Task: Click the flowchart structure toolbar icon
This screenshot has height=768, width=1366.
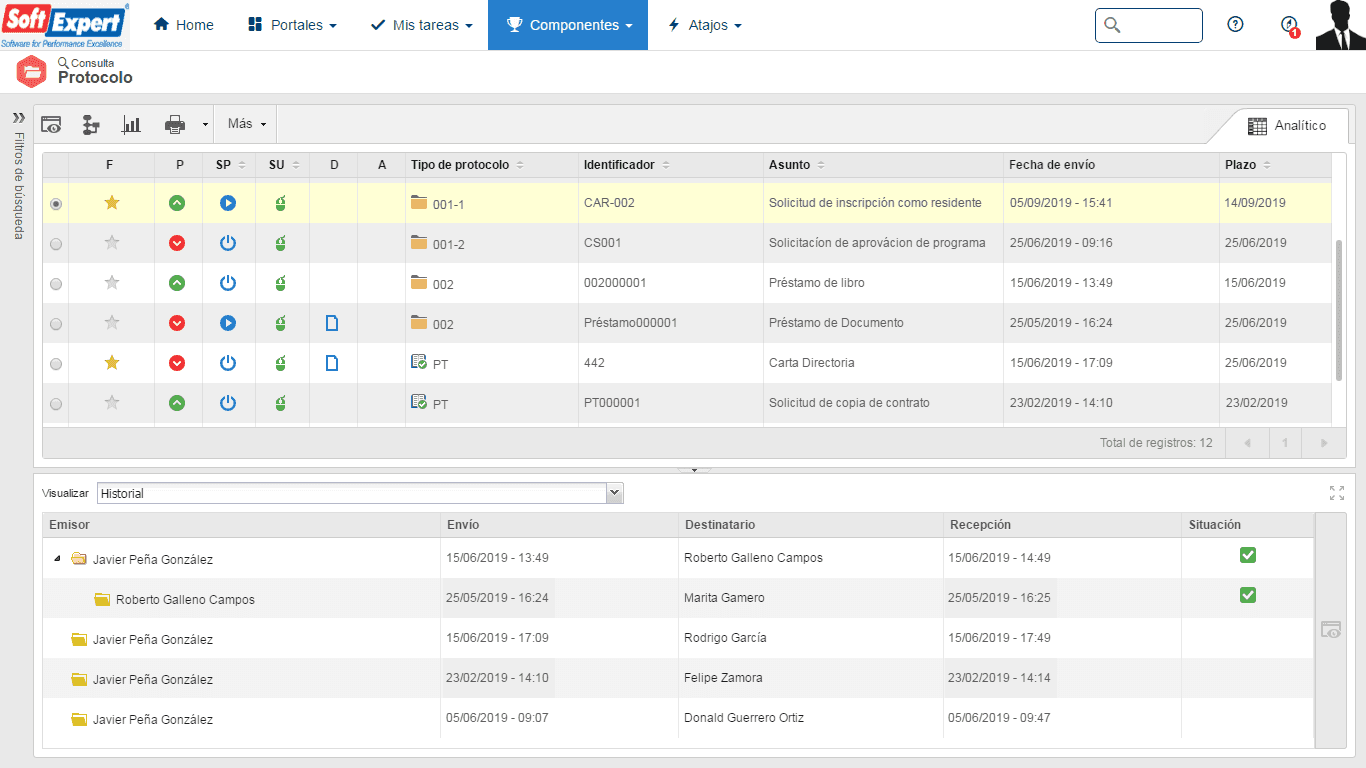Action: pyautogui.click(x=91, y=125)
